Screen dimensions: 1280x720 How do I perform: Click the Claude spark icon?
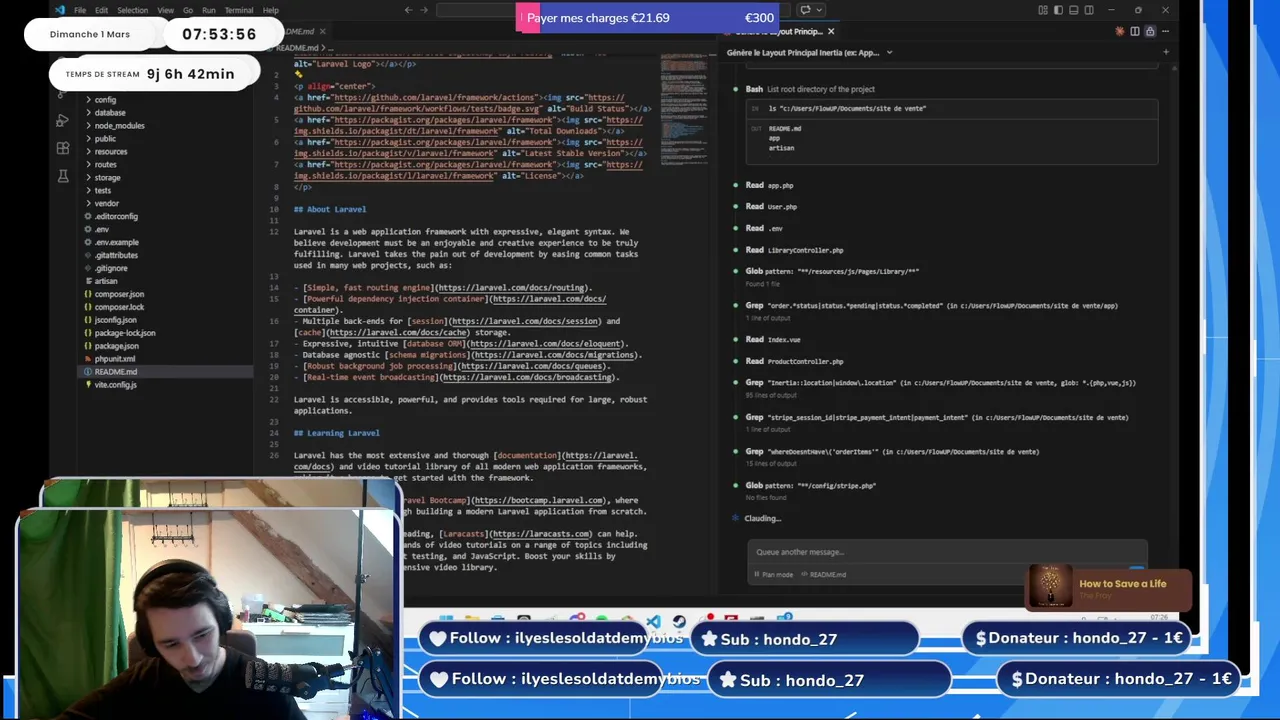(1119, 32)
